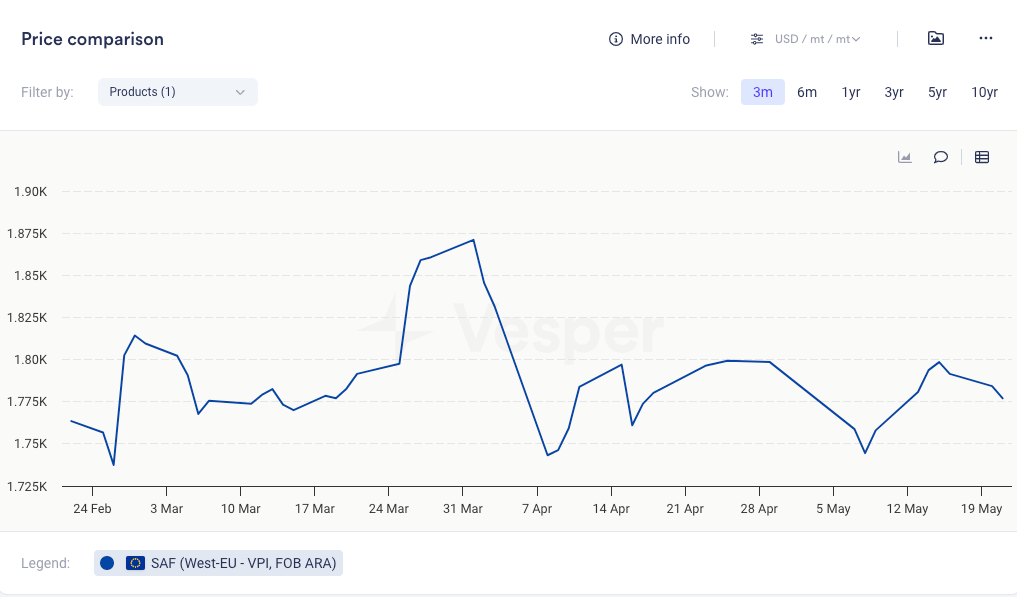Click the EU flag icon in legend
Image resolution: width=1017 pixels, height=597 pixels.
coord(136,563)
